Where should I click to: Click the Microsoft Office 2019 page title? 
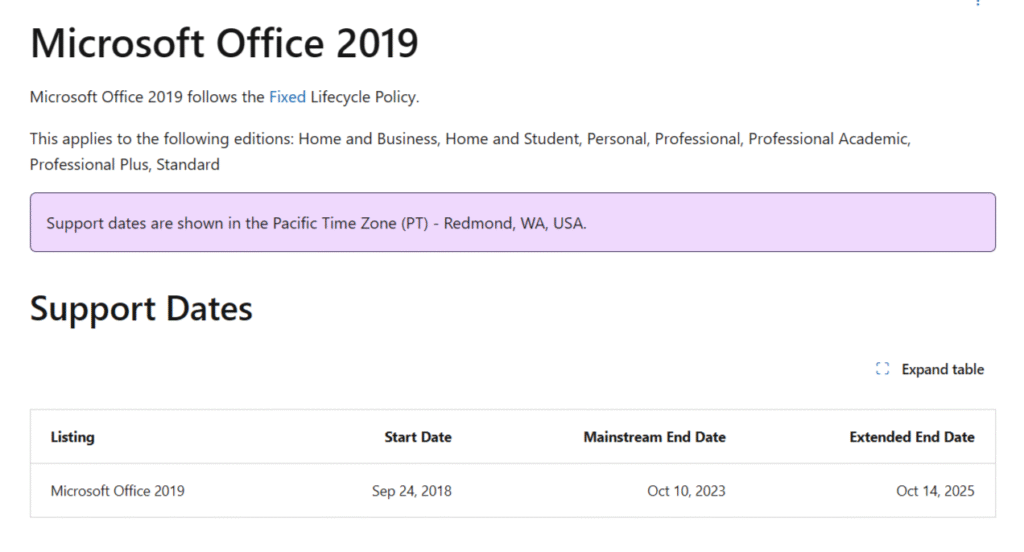coord(224,44)
